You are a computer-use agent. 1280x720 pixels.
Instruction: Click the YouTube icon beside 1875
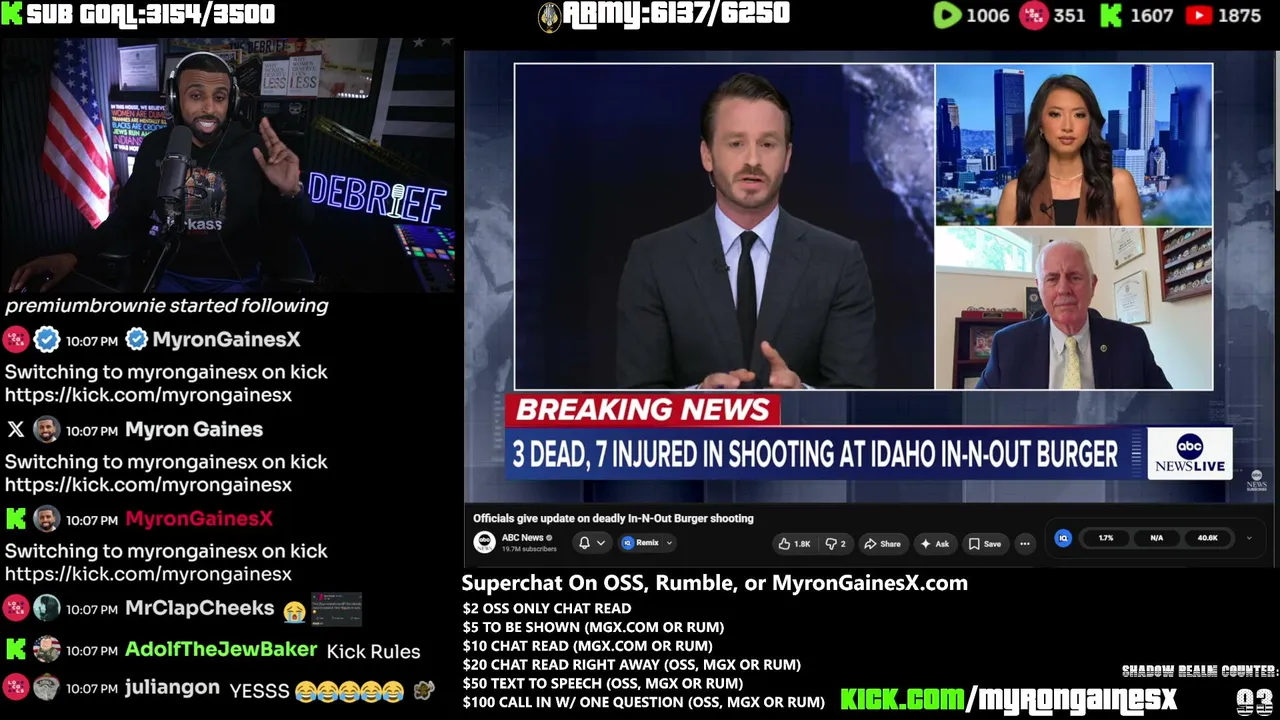pyautogui.click(x=1199, y=15)
